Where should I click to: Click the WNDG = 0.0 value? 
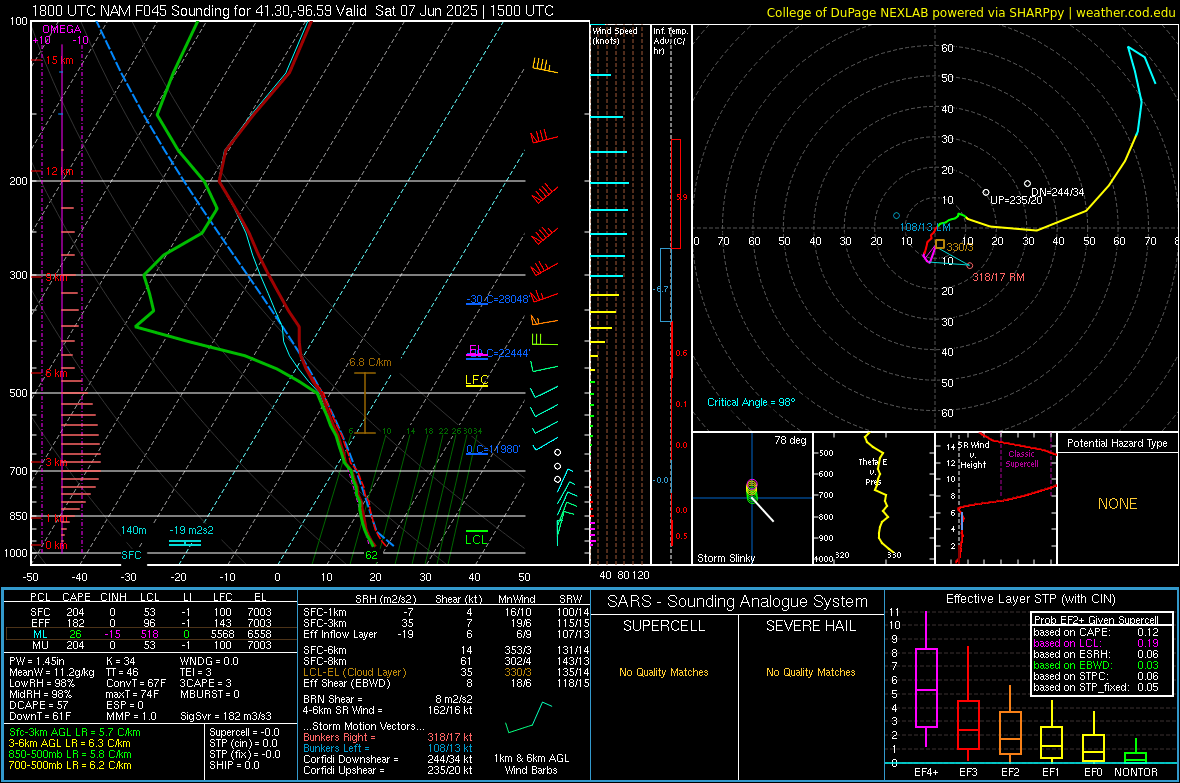[x=209, y=661]
